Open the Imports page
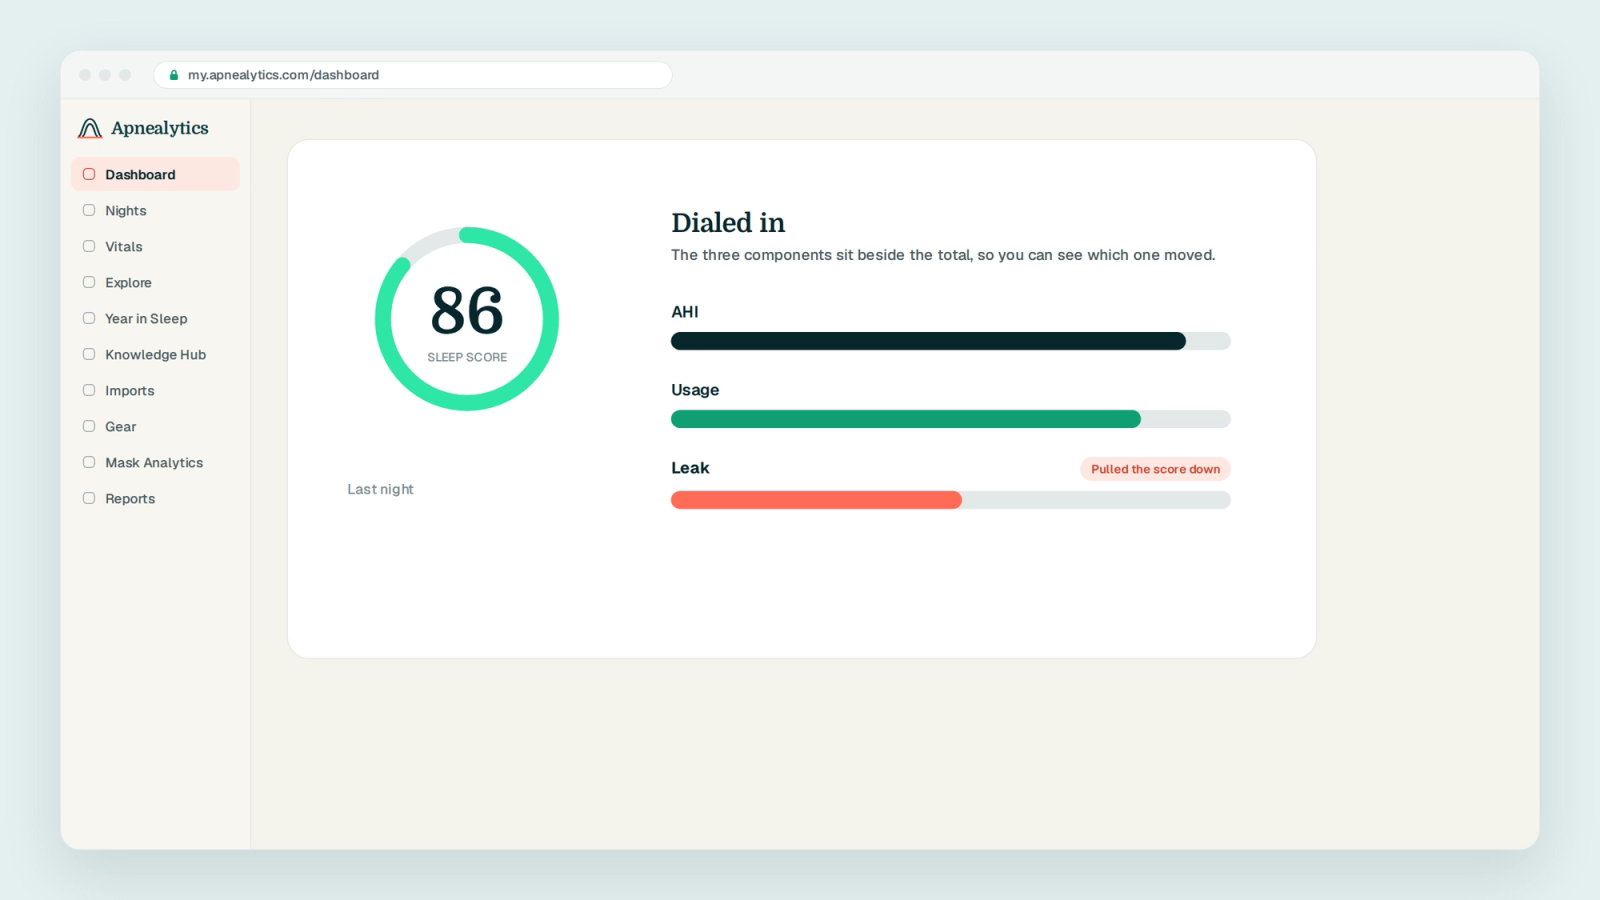Screen dimensions: 1600x900 point(155,390)
